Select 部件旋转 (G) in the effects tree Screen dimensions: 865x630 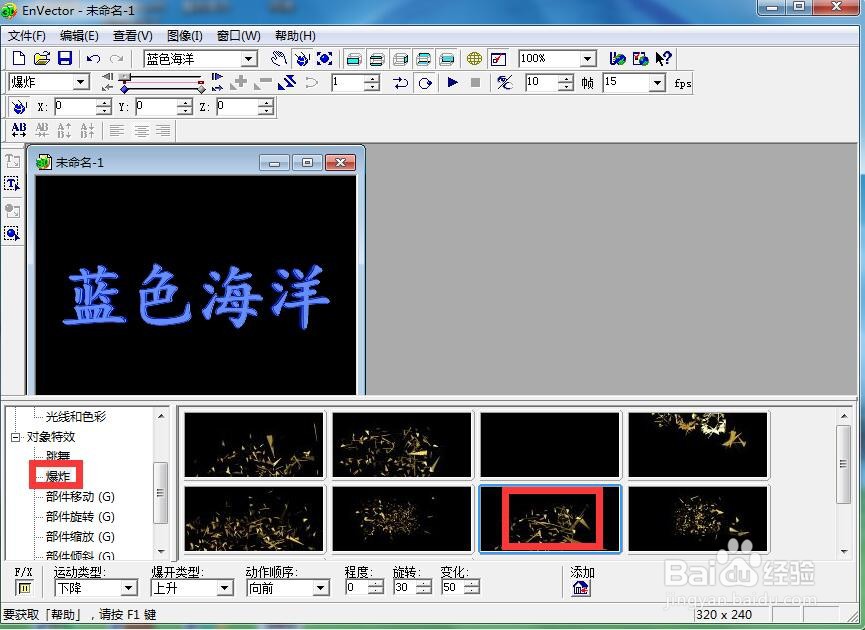(x=80, y=516)
